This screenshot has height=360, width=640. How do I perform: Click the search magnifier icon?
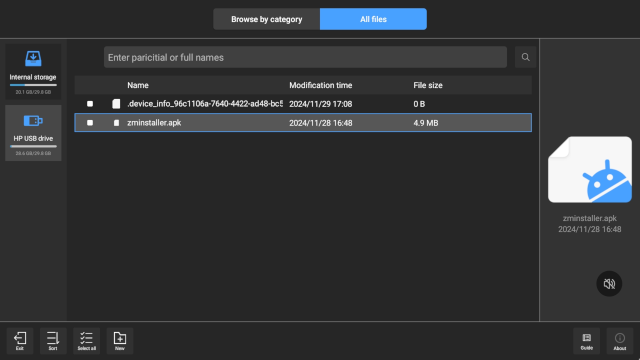pos(525,57)
